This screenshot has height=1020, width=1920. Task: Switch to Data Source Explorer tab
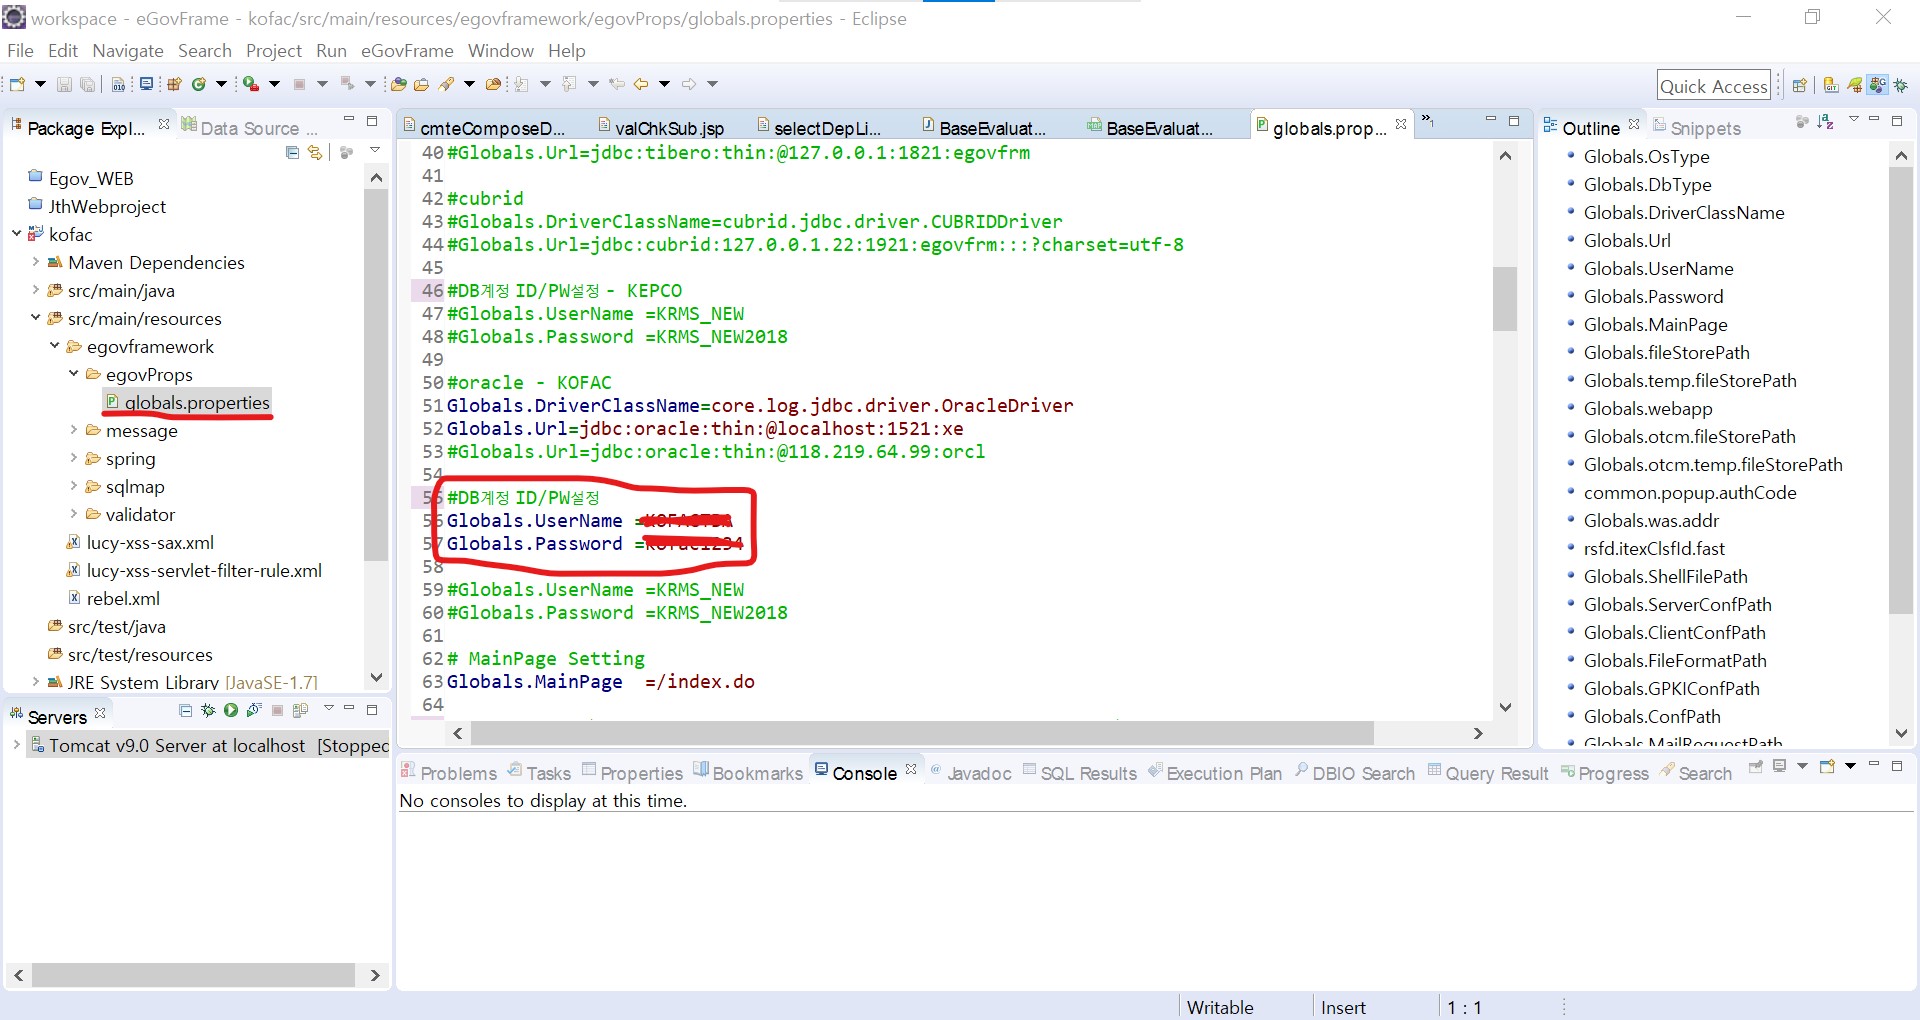pyautogui.click(x=250, y=128)
